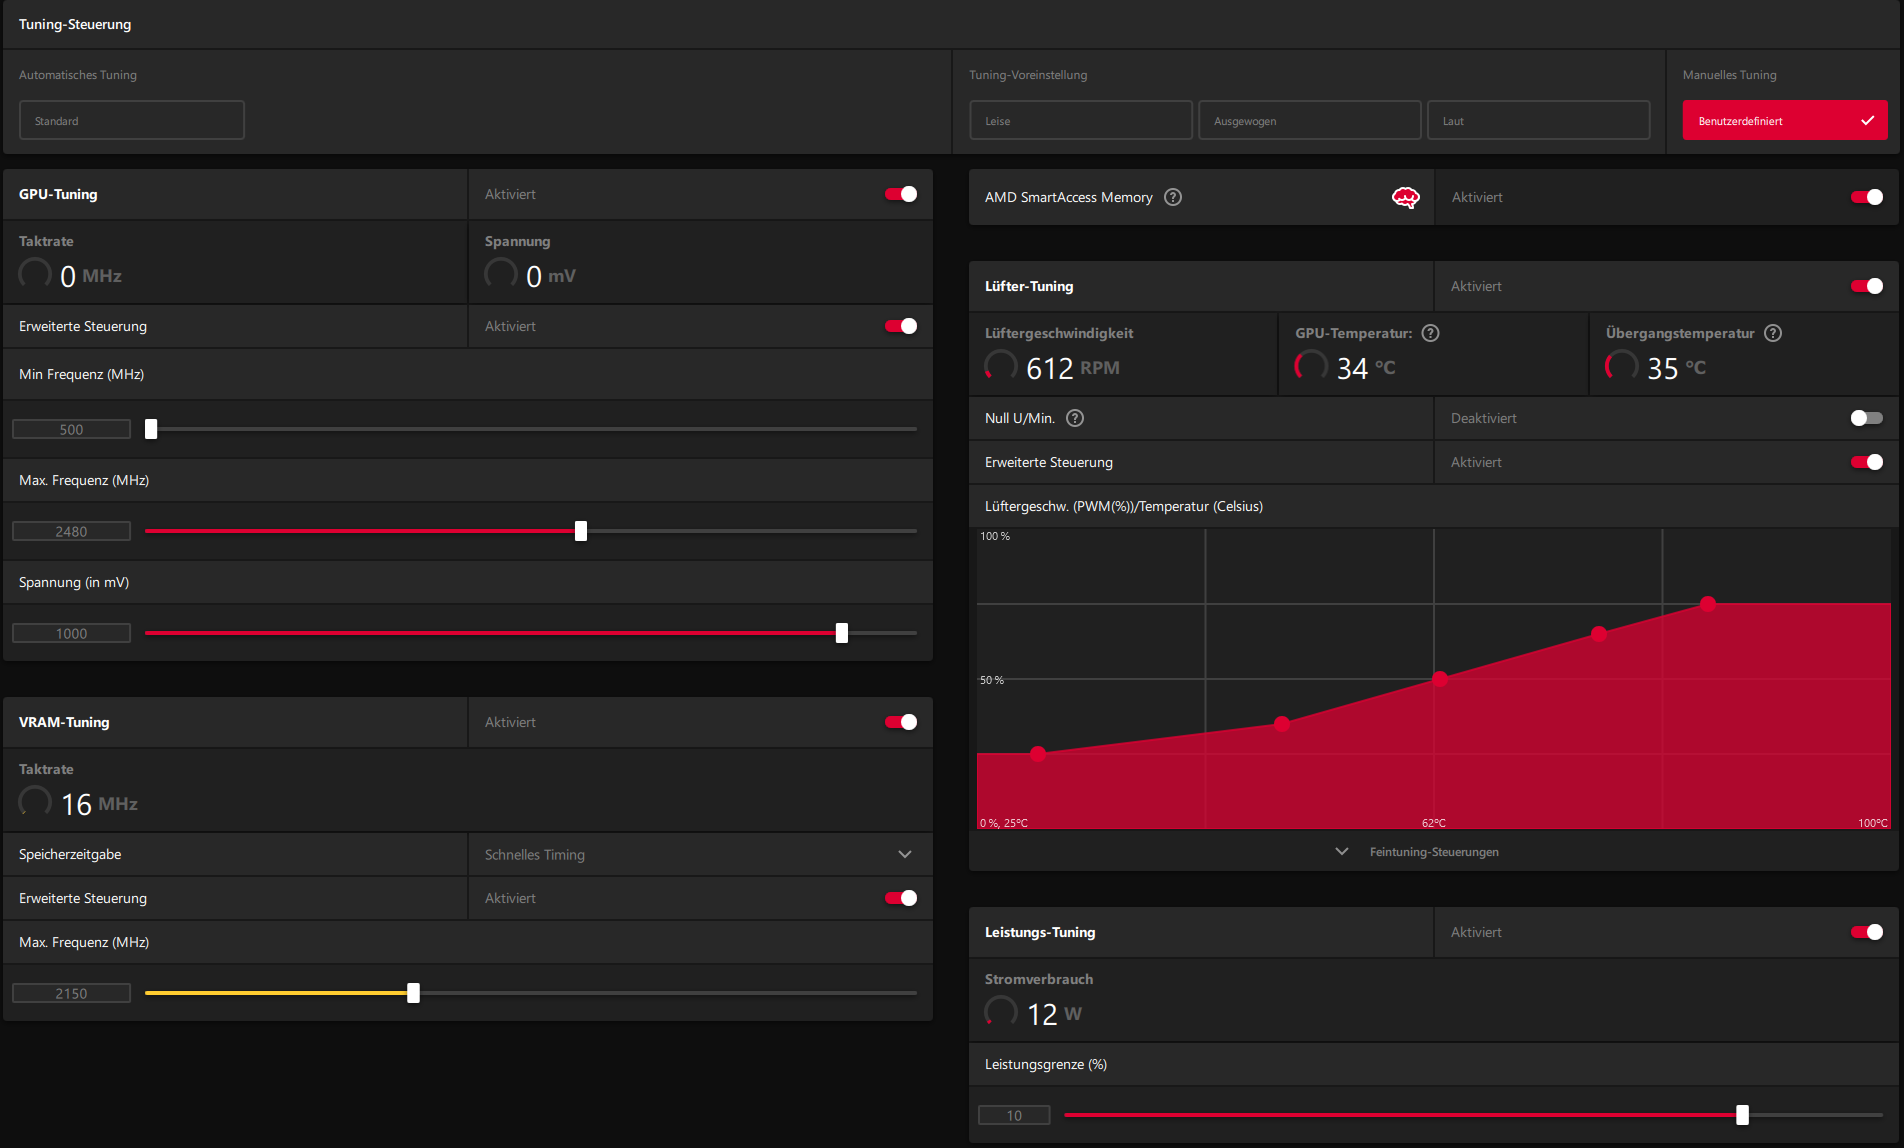Toggle GPU Erweiterte Steuerung switch

point(901,326)
